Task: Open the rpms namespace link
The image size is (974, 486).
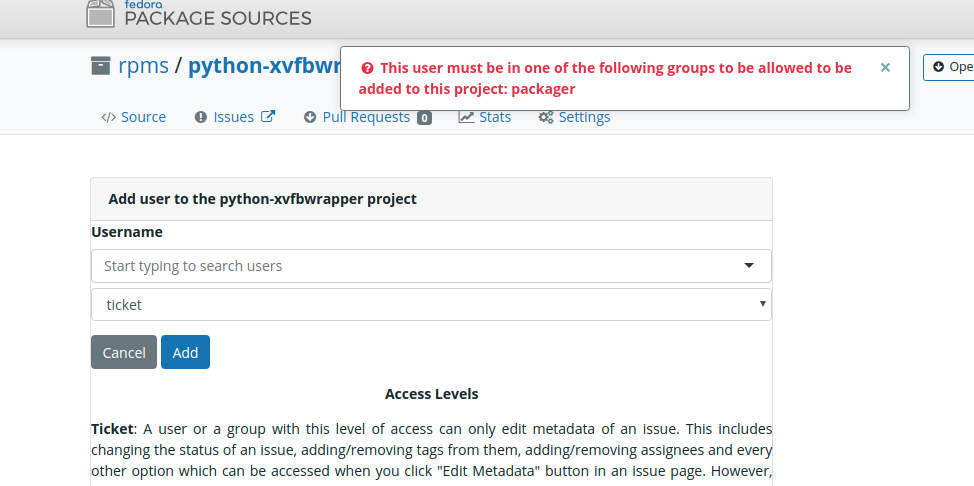Action: [143, 65]
